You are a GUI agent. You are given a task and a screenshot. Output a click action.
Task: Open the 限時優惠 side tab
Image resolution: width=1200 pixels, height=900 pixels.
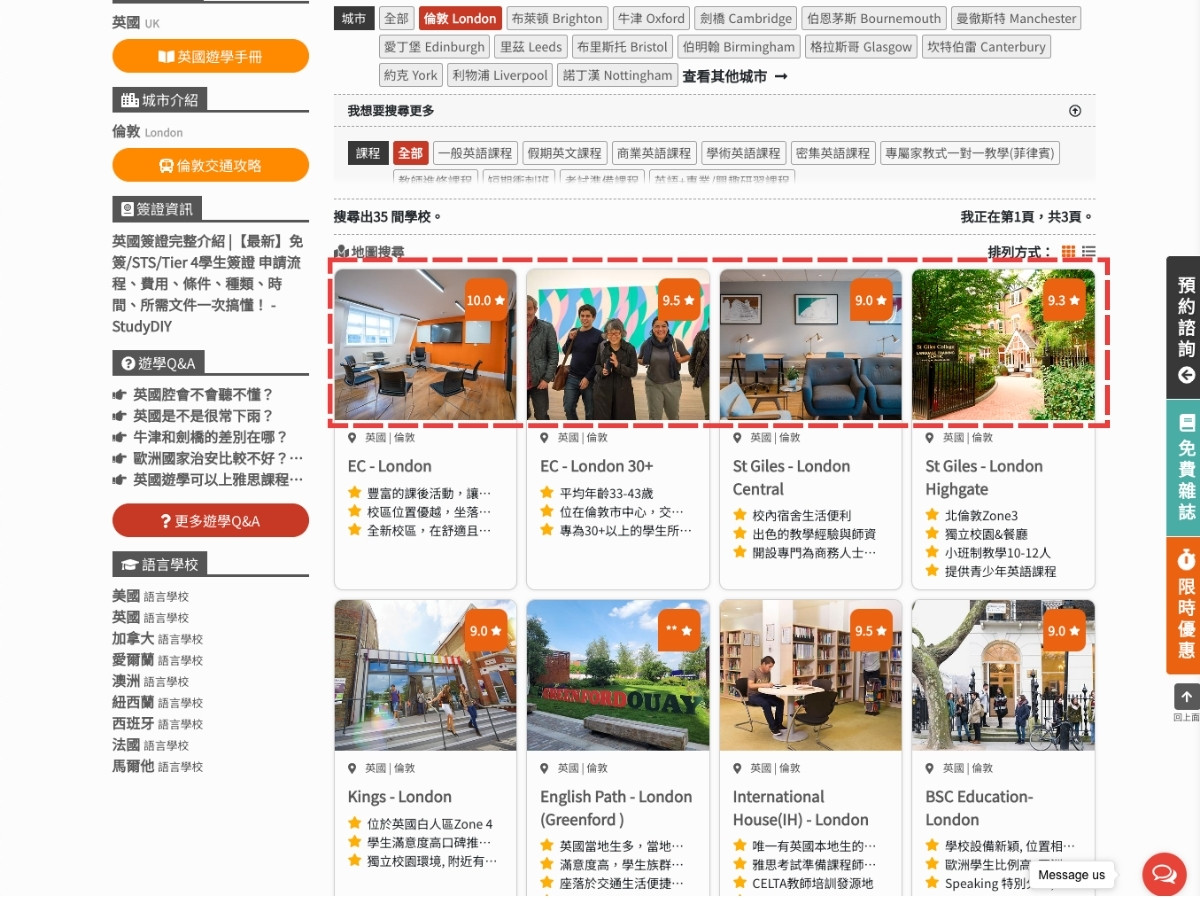point(1185,606)
